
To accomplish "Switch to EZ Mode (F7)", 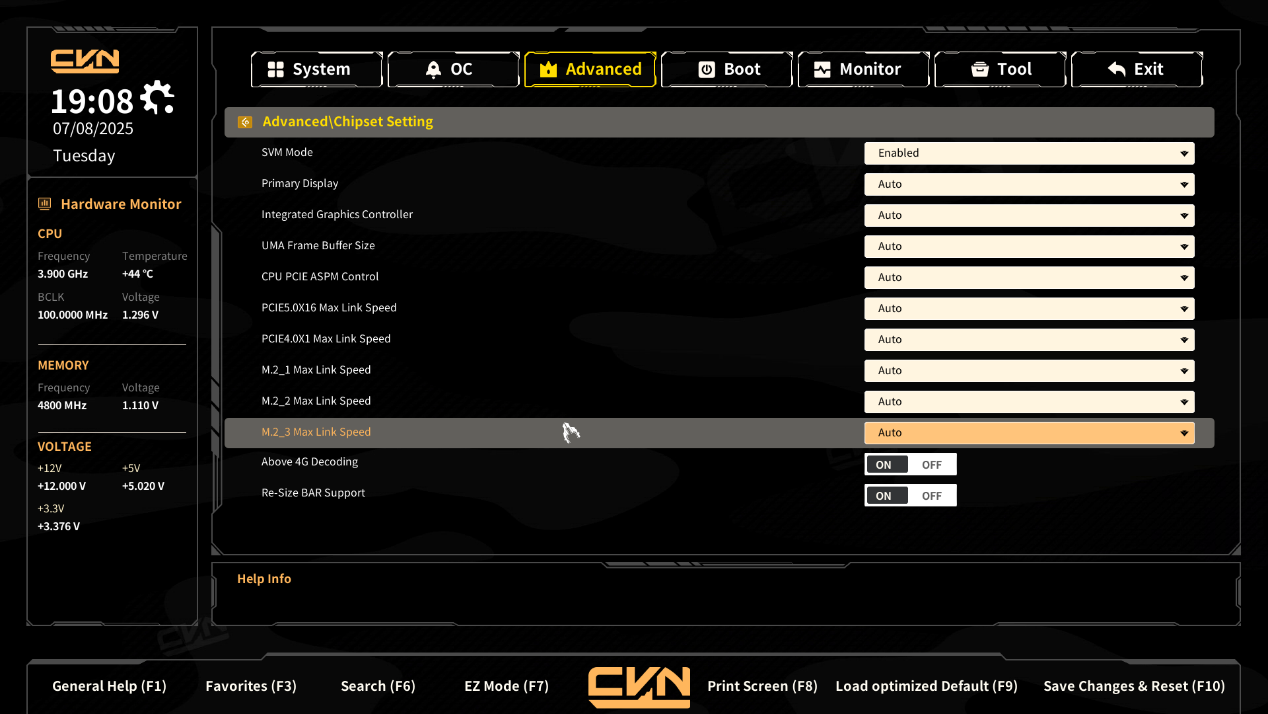I will pyautogui.click(x=507, y=686).
